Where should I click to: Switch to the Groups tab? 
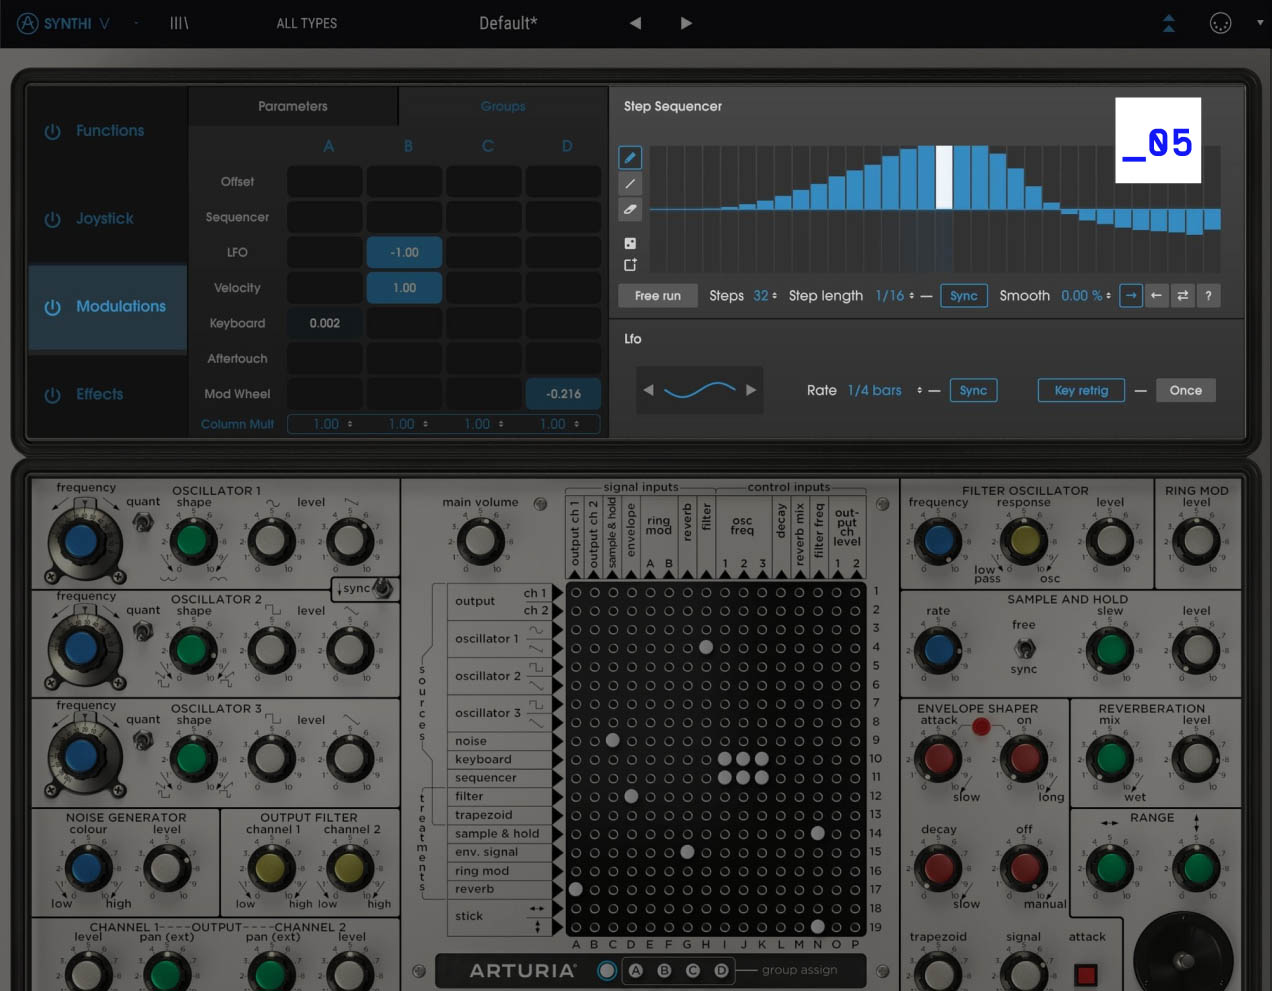point(503,106)
